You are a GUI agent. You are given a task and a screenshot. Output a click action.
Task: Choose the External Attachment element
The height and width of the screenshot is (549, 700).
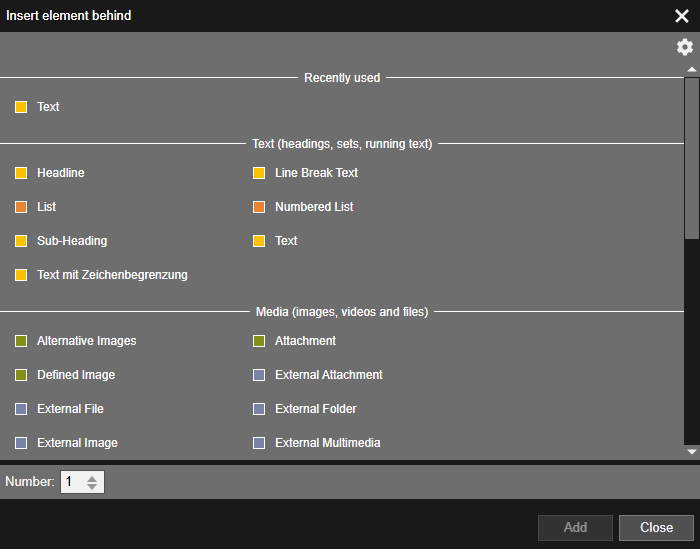(329, 375)
